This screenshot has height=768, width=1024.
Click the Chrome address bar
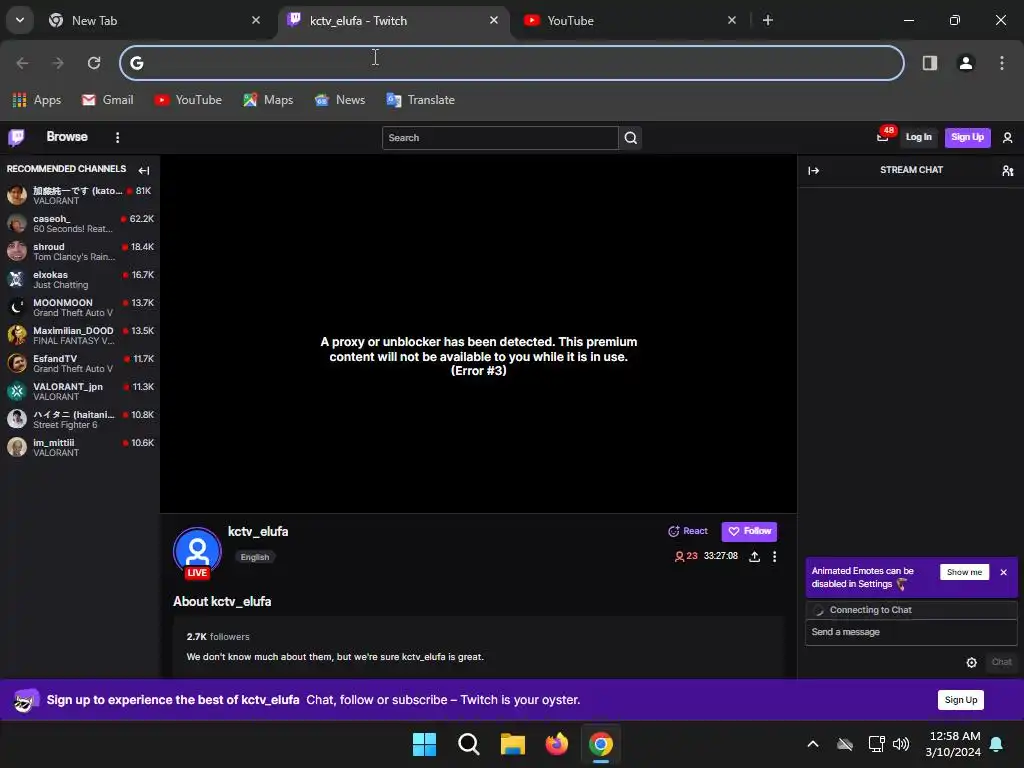(x=512, y=63)
